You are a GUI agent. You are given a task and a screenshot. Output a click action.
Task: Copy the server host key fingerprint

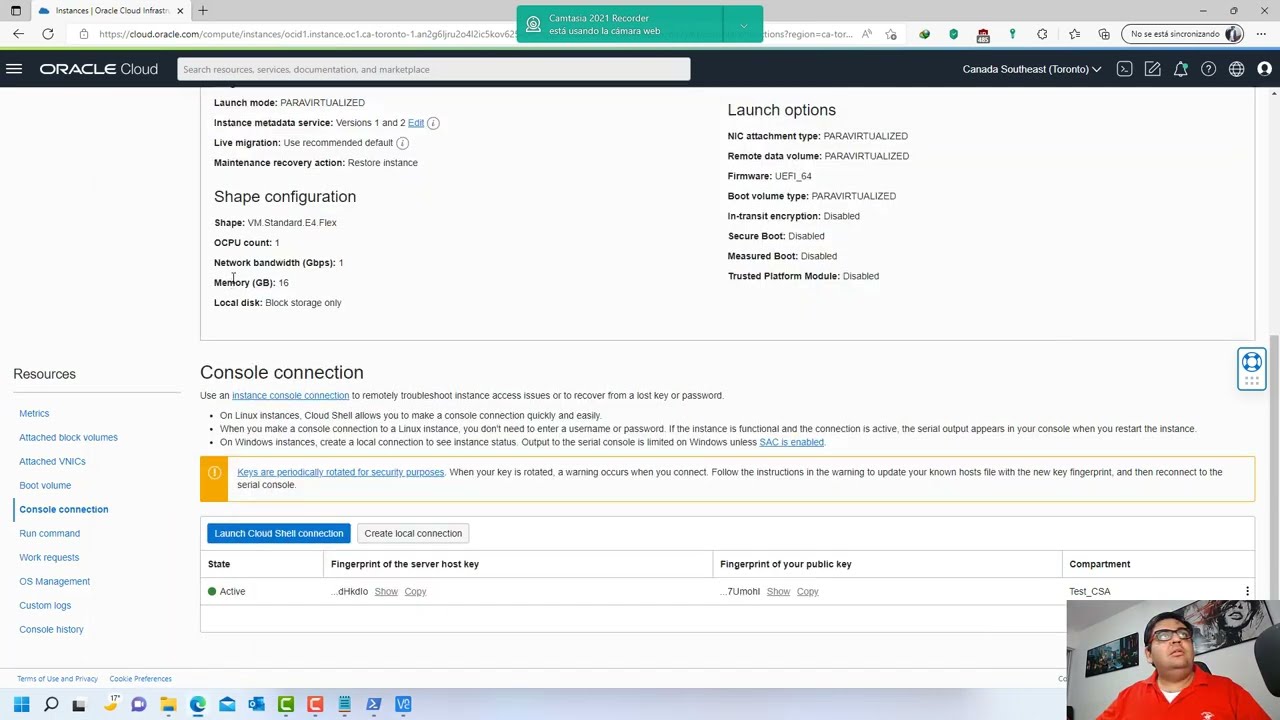click(x=415, y=591)
